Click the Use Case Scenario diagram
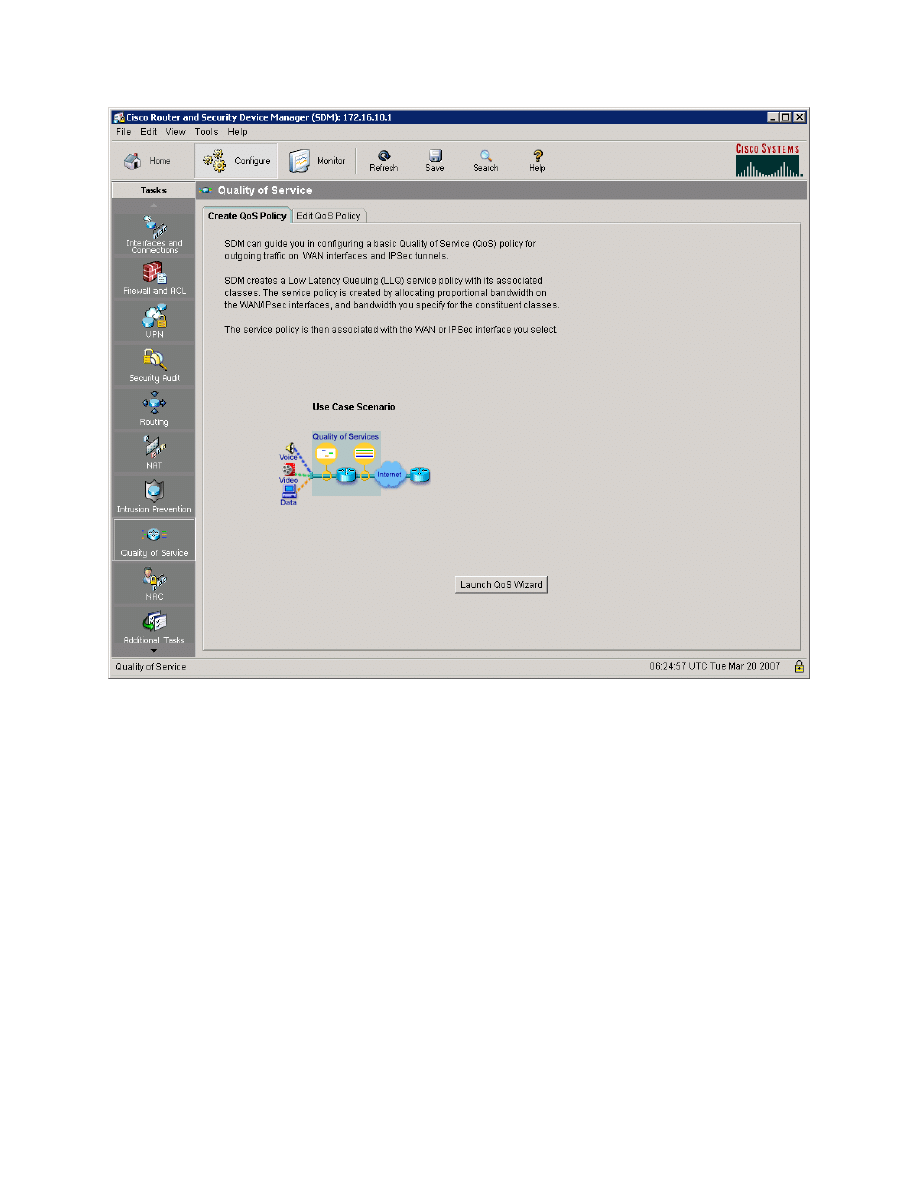The image size is (918, 1188). [x=355, y=467]
